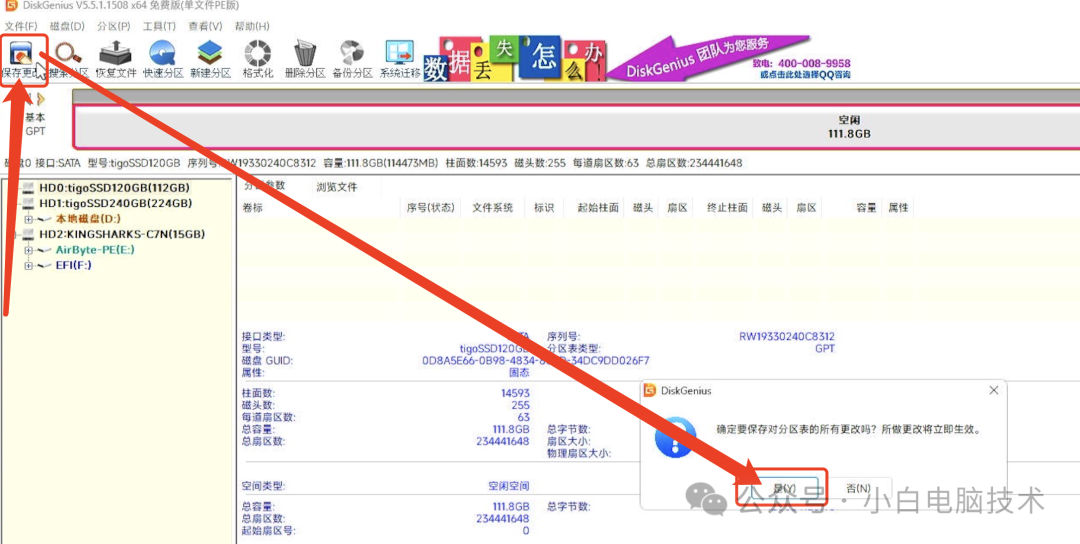
Task: Run System Migration (系统迁移)
Action: point(399,59)
